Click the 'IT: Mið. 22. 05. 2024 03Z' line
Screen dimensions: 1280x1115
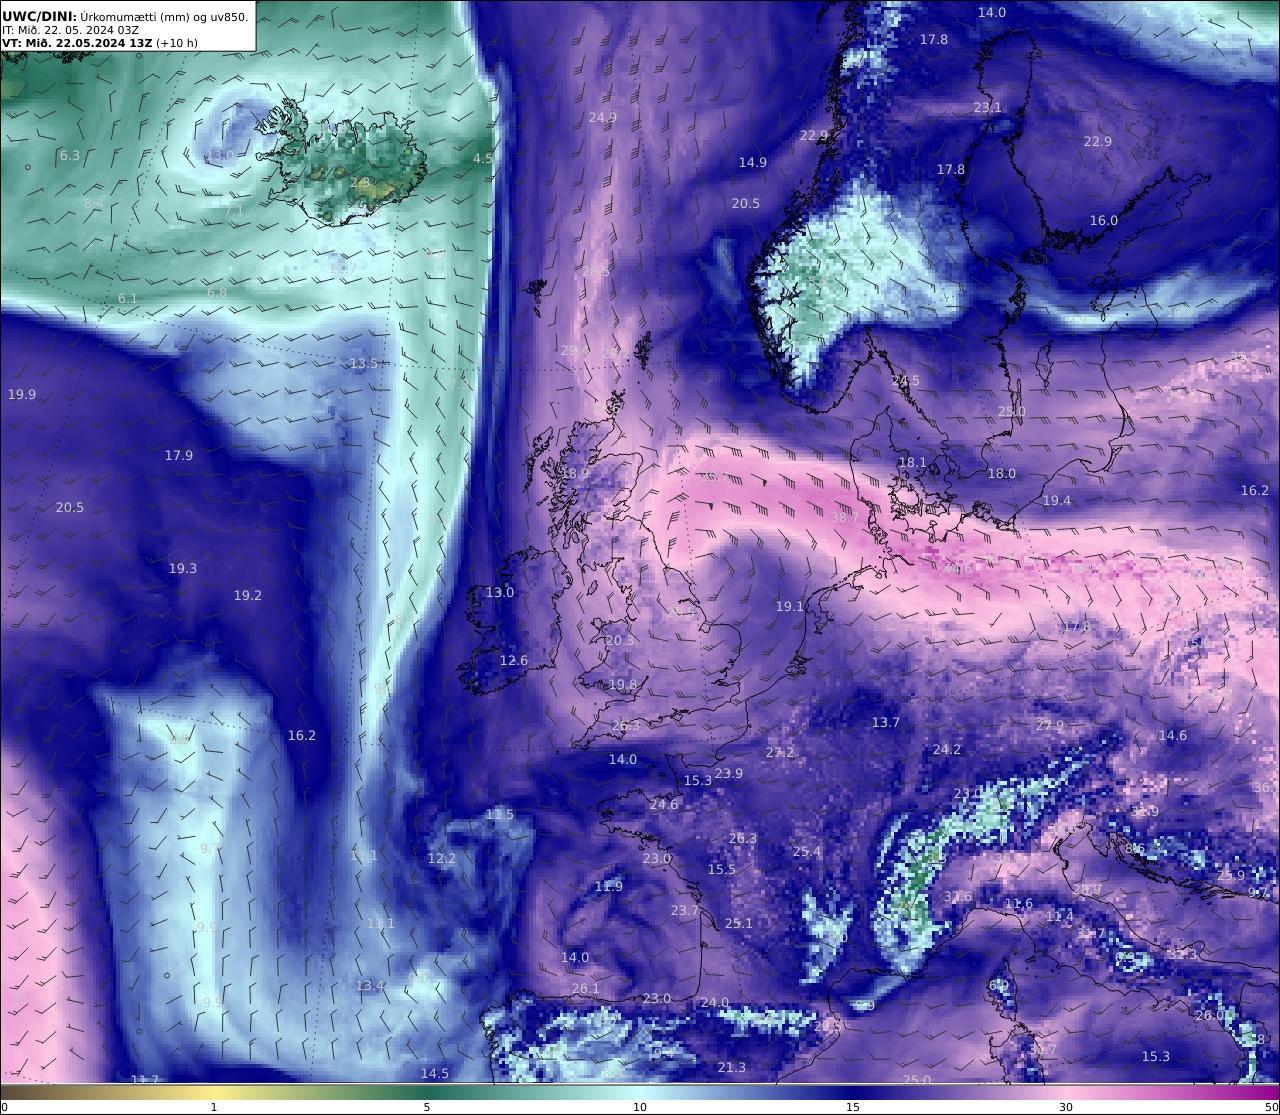point(71,30)
